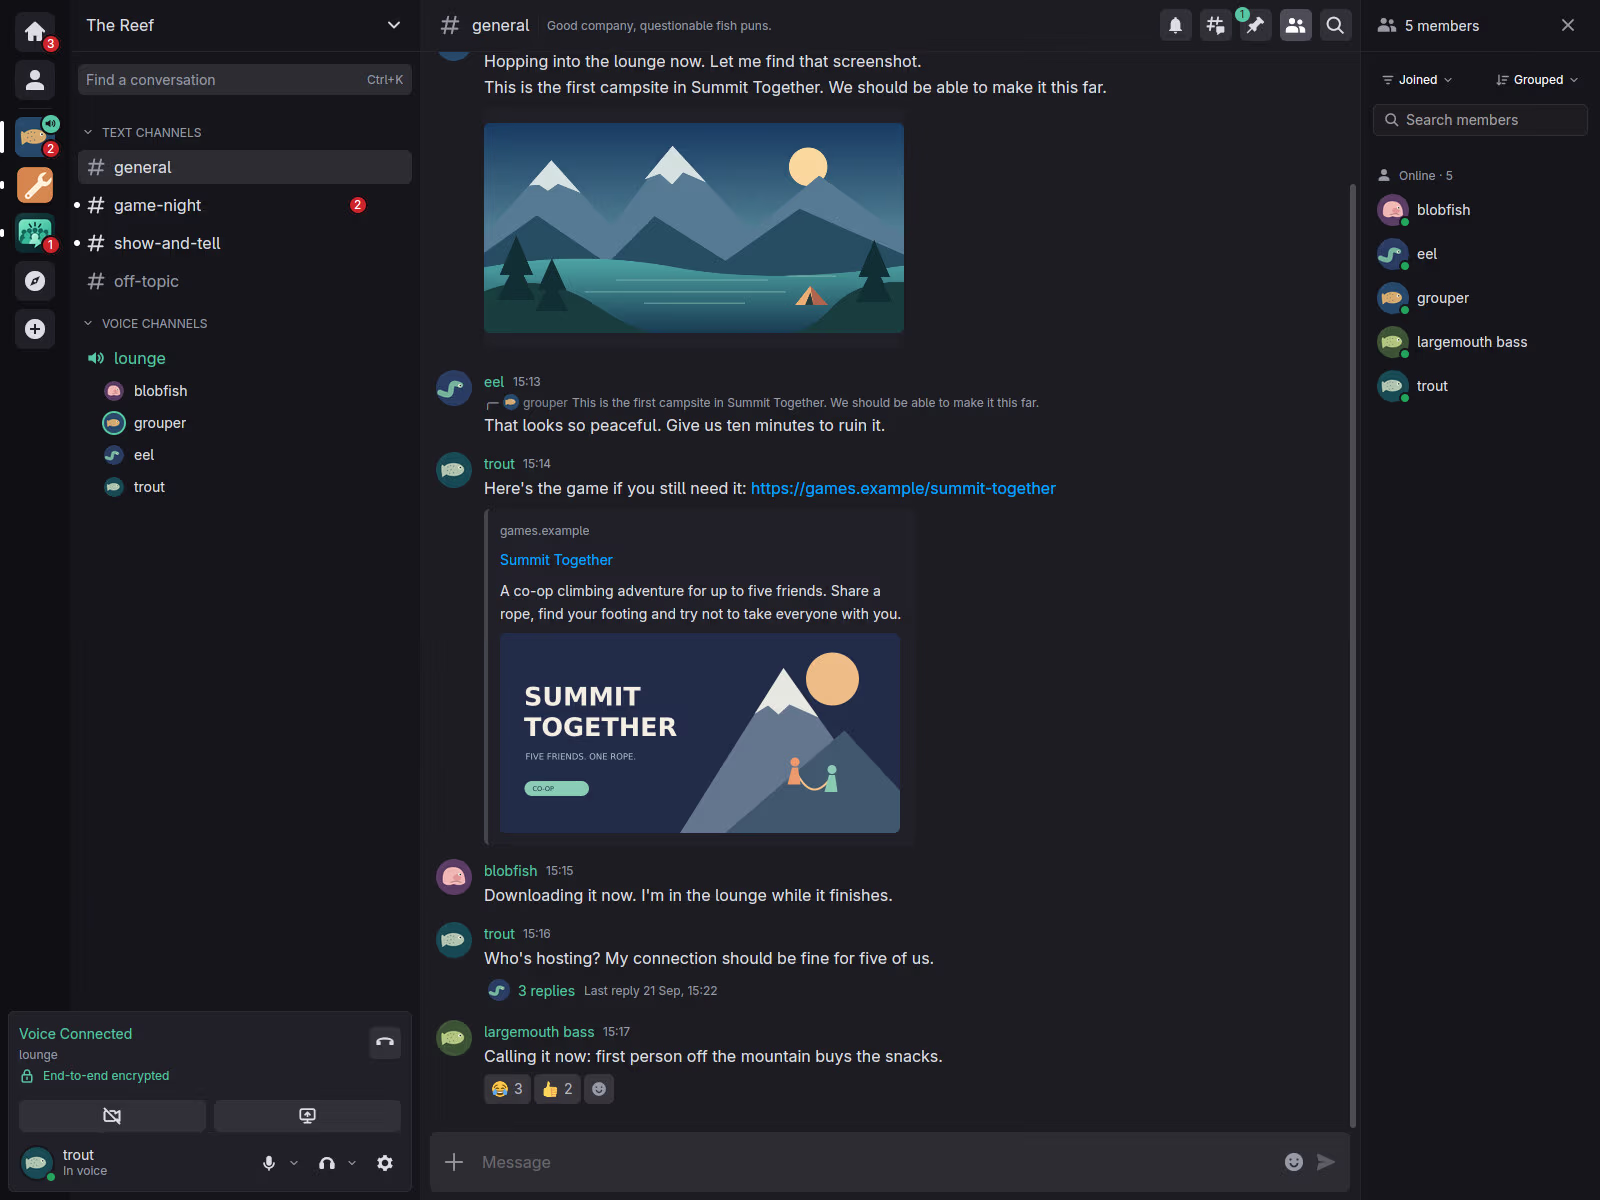Open microphone input options chevron
Viewport: 1600px width, 1200px height.
pyautogui.click(x=294, y=1163)
